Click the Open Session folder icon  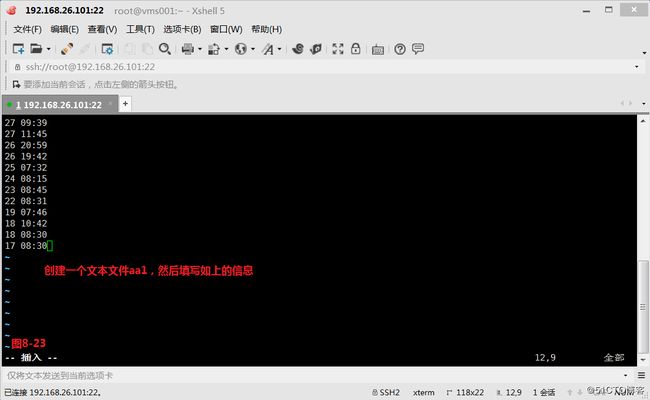(x=36, y=49)
